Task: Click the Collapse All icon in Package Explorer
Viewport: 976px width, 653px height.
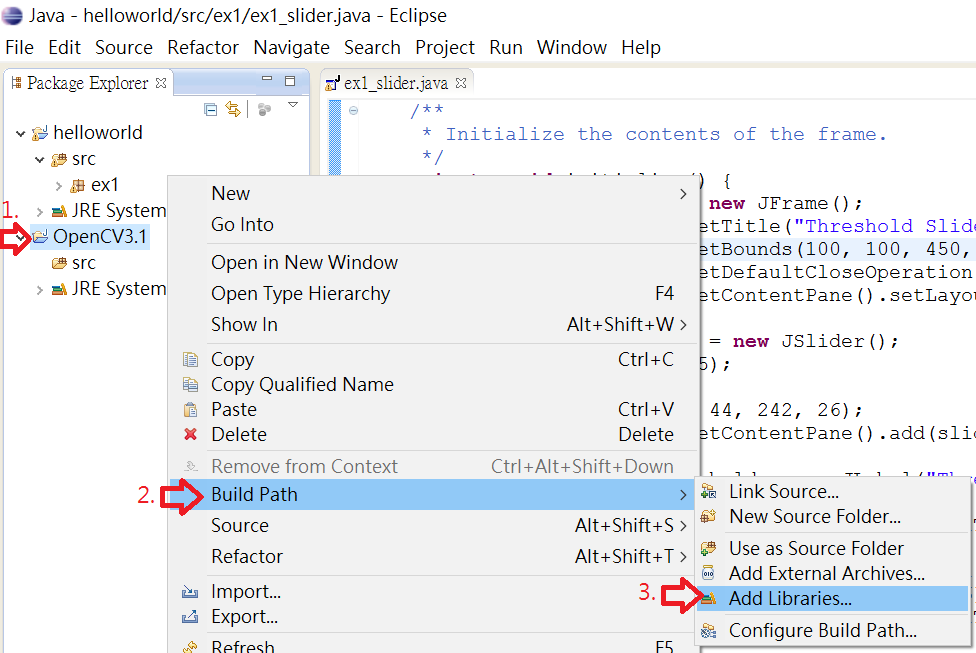Action: [x=210, y=110]
